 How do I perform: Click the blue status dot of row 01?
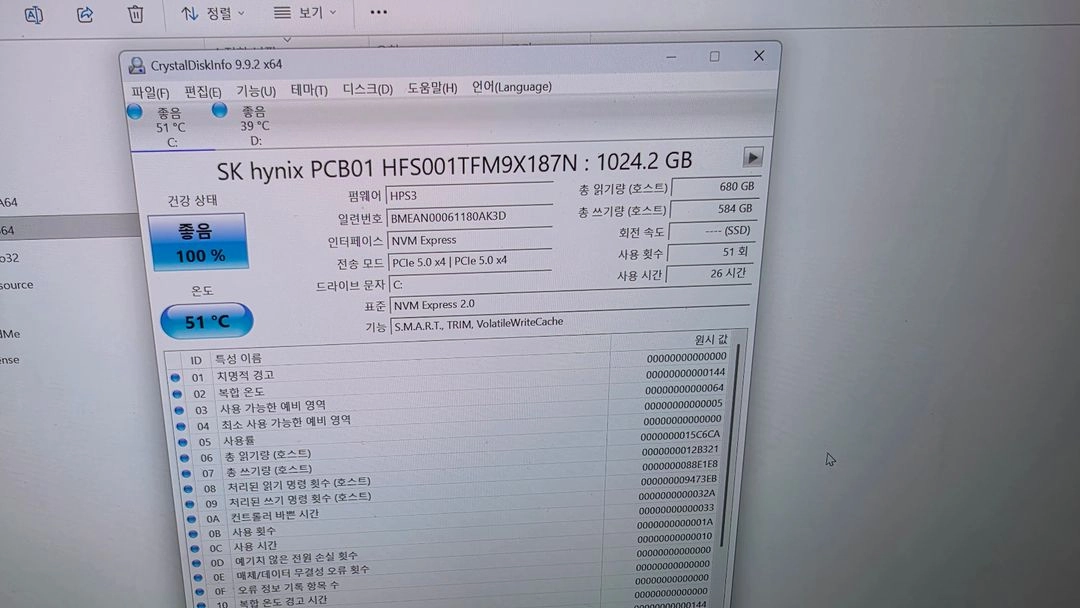pos(175,378)
